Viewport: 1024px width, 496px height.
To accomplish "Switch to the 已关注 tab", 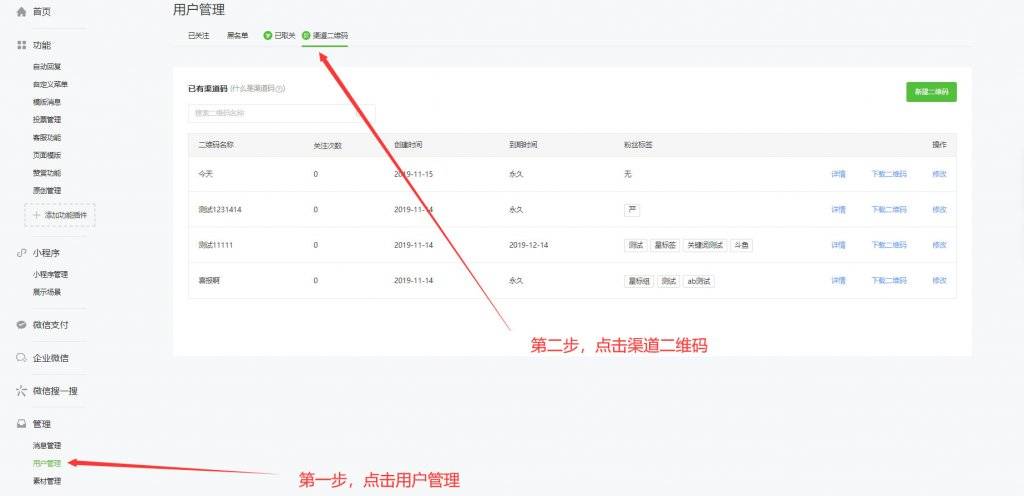I will click(199, 36).
